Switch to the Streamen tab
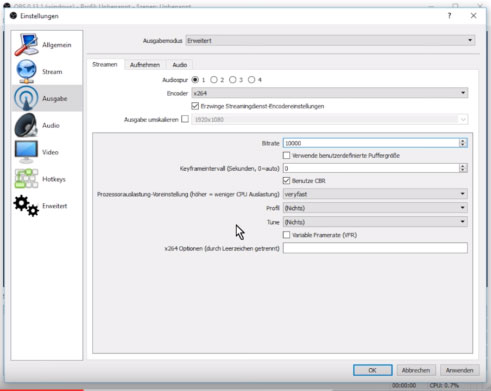Screen dimensions: 491x391 point(105,65)
